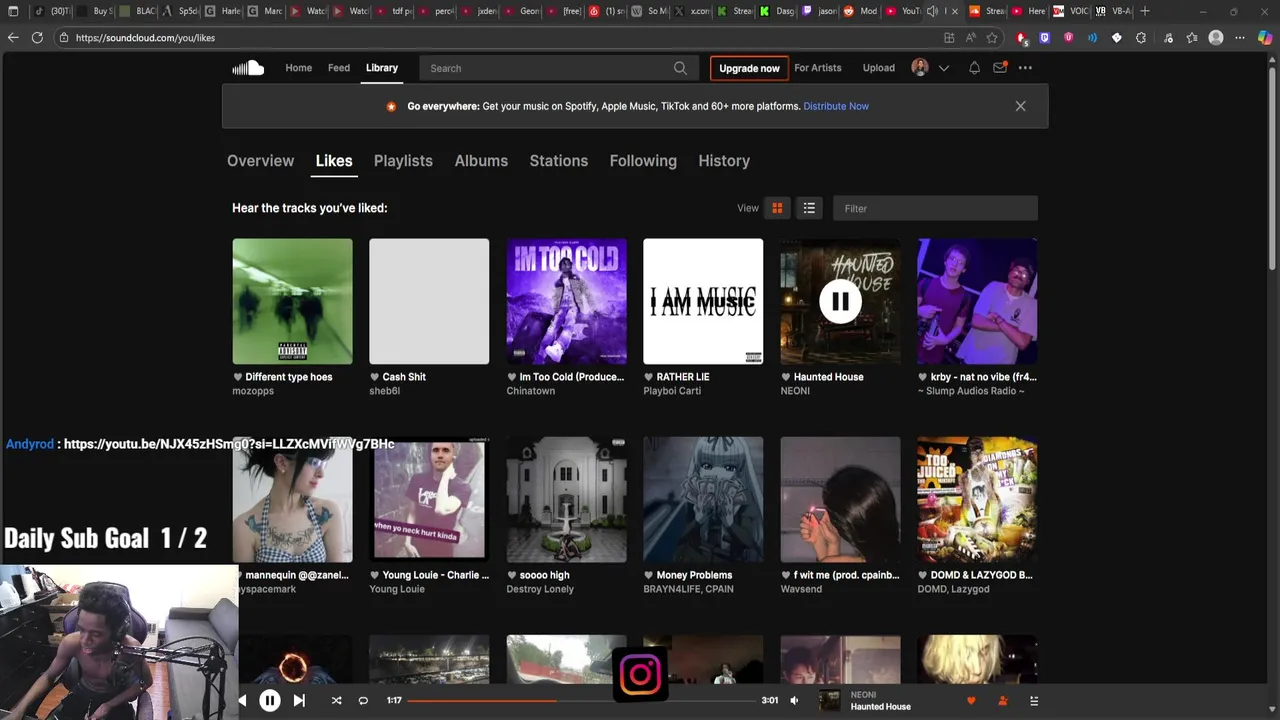Go to the previous track

242,701
